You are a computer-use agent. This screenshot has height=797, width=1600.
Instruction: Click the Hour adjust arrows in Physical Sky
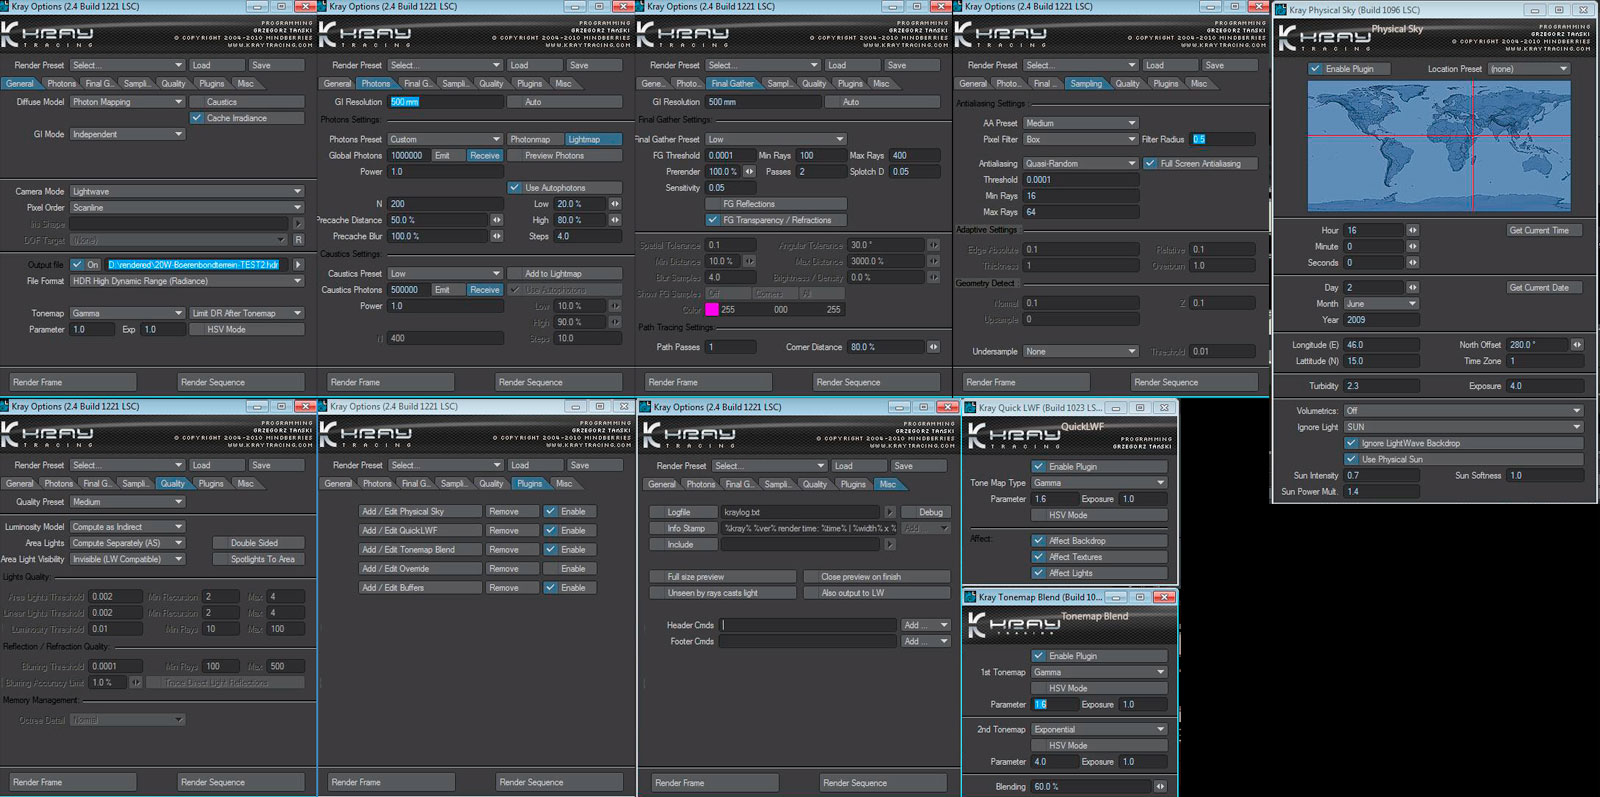(1412, 231)
